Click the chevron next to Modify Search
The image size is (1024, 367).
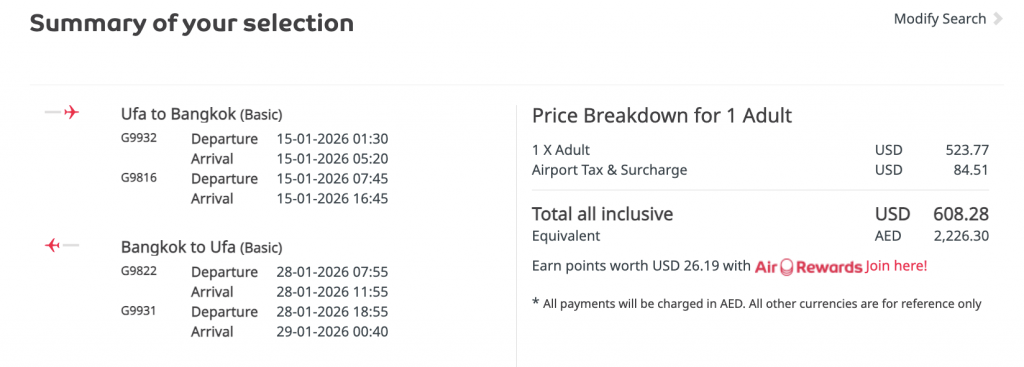[998, 19]
